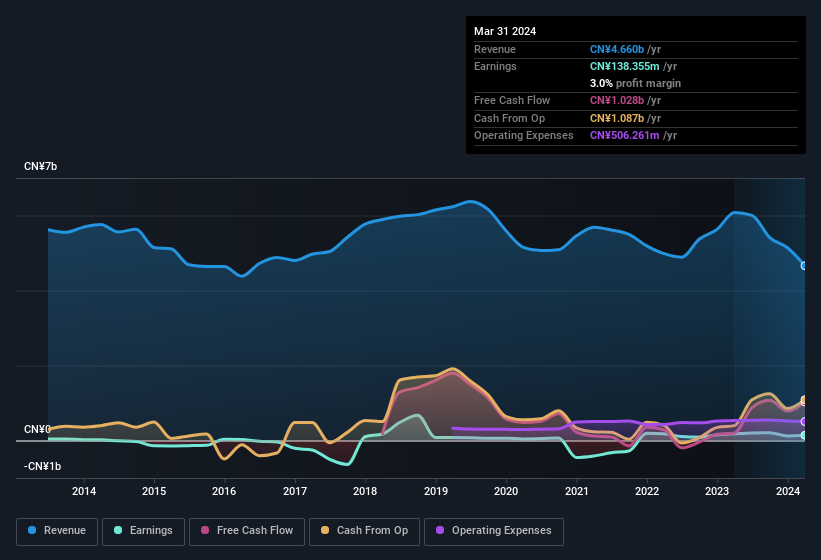The height and width of the screenshot is (560, 821).
Task: Click the Cash From Op tooltip label
Action: (x=509, y=118)
